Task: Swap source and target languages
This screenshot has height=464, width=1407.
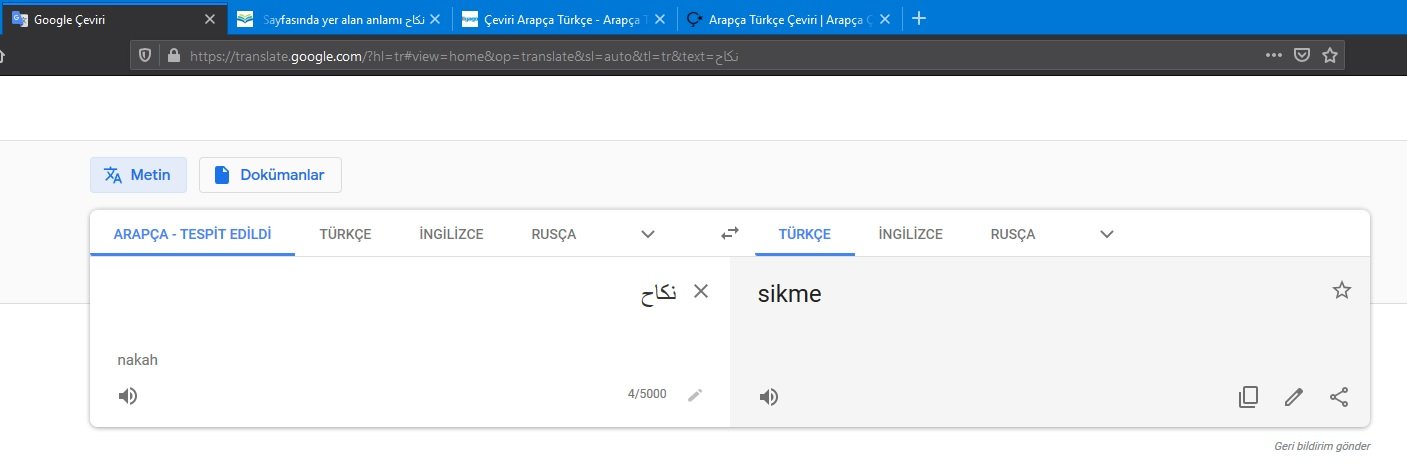Action: (730, 233)
